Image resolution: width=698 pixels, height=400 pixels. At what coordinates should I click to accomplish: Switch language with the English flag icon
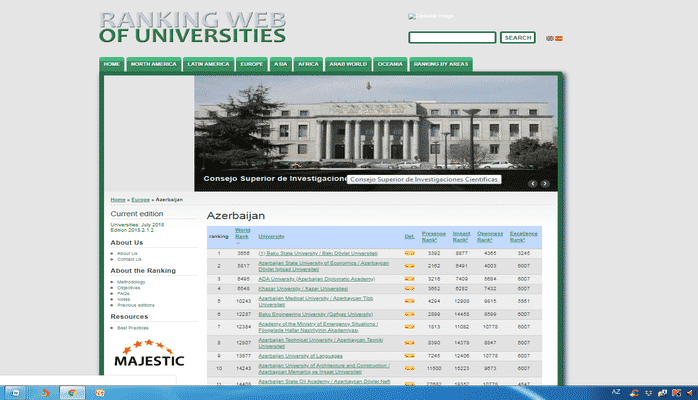click(549, 38)
